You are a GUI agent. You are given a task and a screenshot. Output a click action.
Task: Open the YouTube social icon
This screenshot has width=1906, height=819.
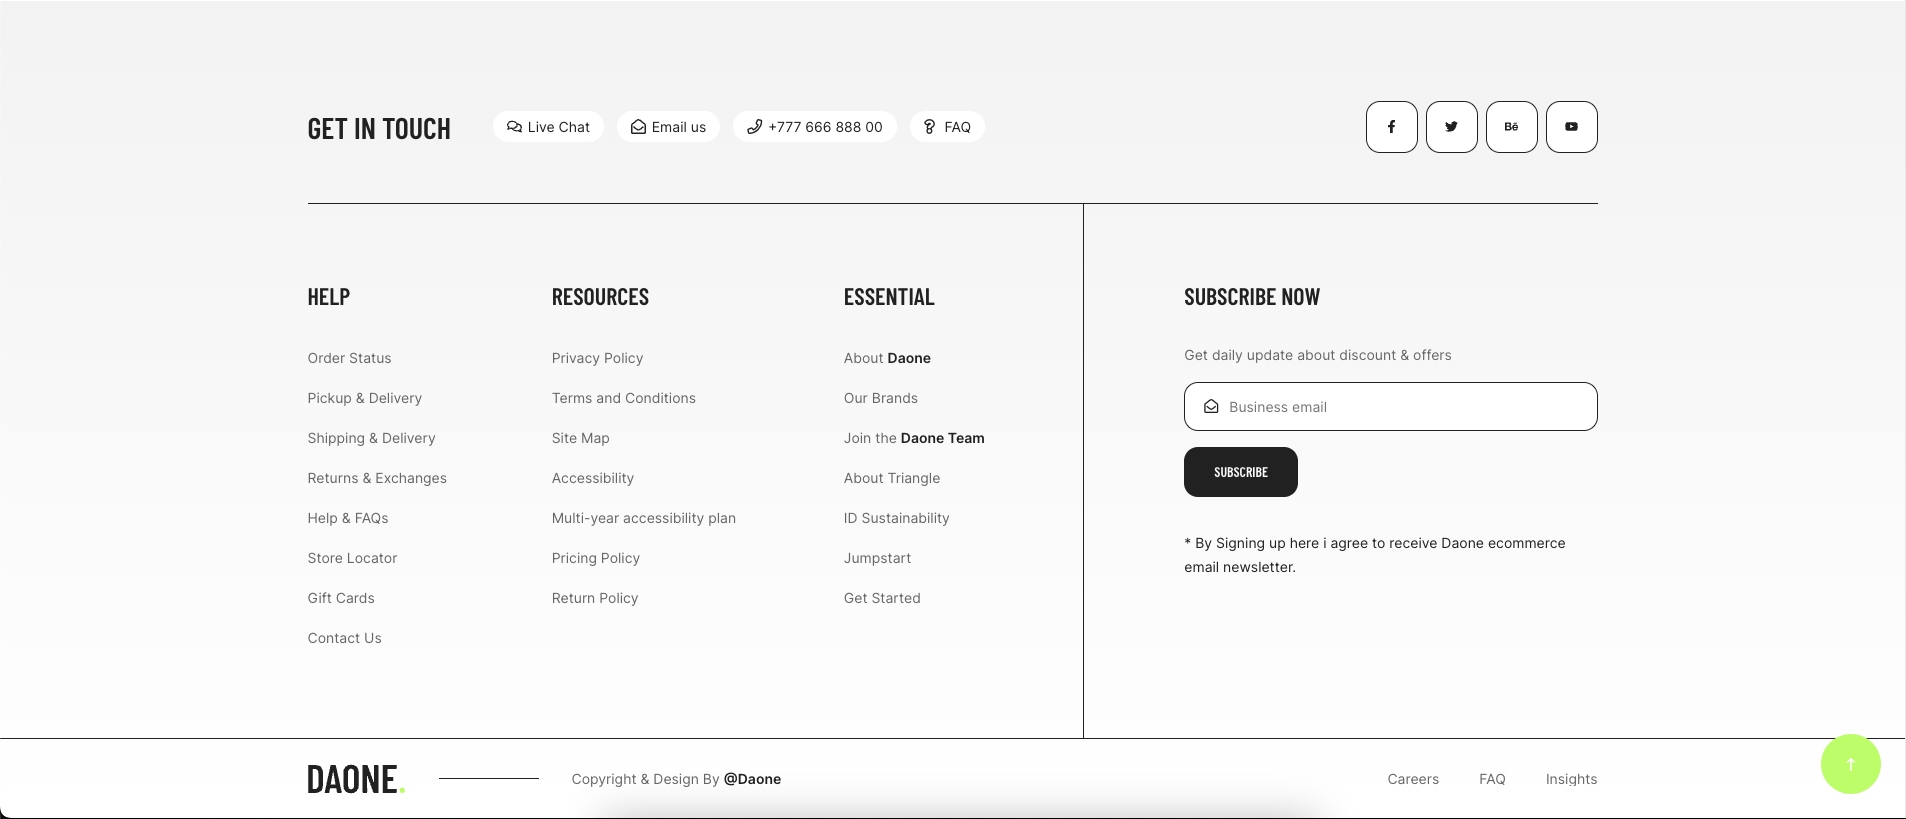tap(1571, 127)
